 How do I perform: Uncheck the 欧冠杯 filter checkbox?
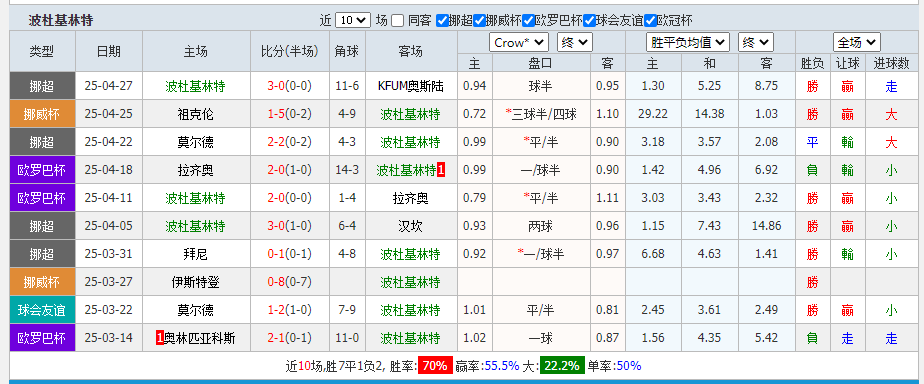(x=650, y=21)
